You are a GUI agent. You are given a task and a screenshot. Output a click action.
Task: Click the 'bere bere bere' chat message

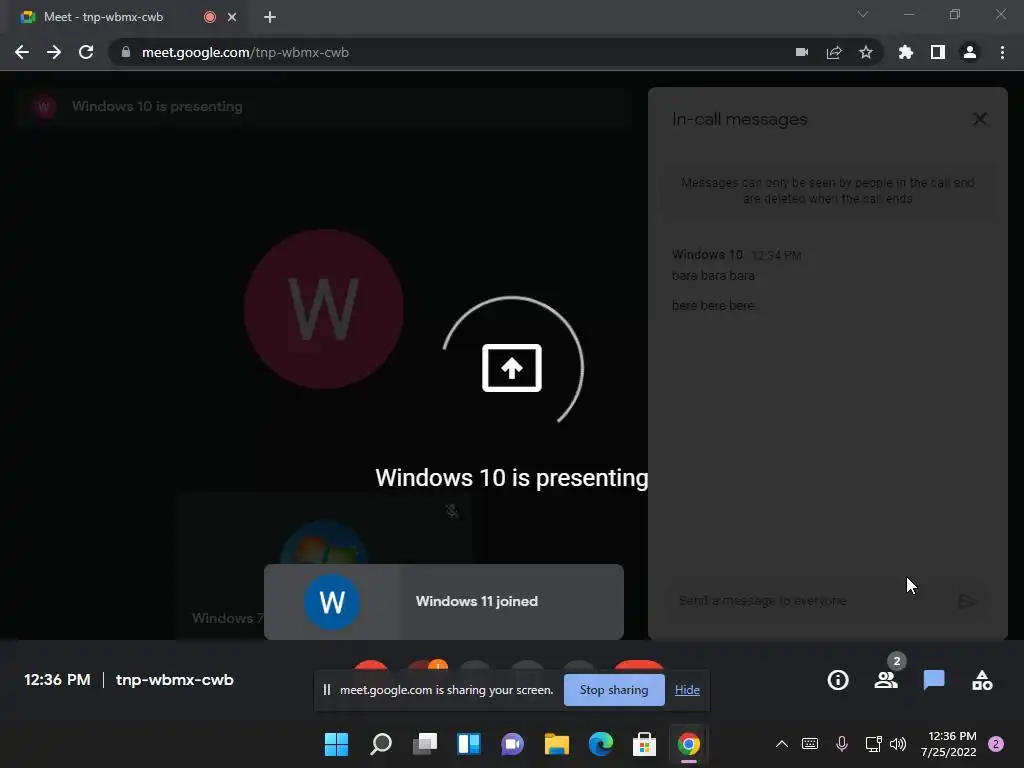pos(713,305)
